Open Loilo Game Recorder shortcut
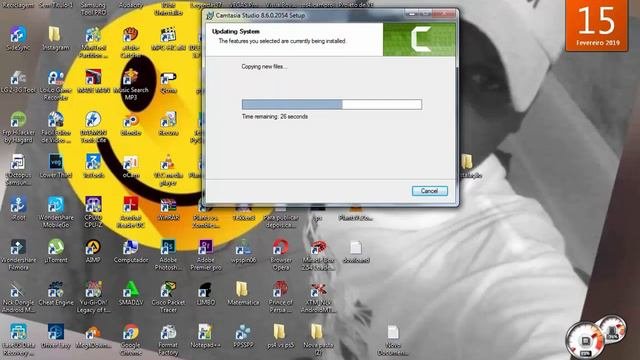This screenshot has height=360, width=640. (56, 86)
